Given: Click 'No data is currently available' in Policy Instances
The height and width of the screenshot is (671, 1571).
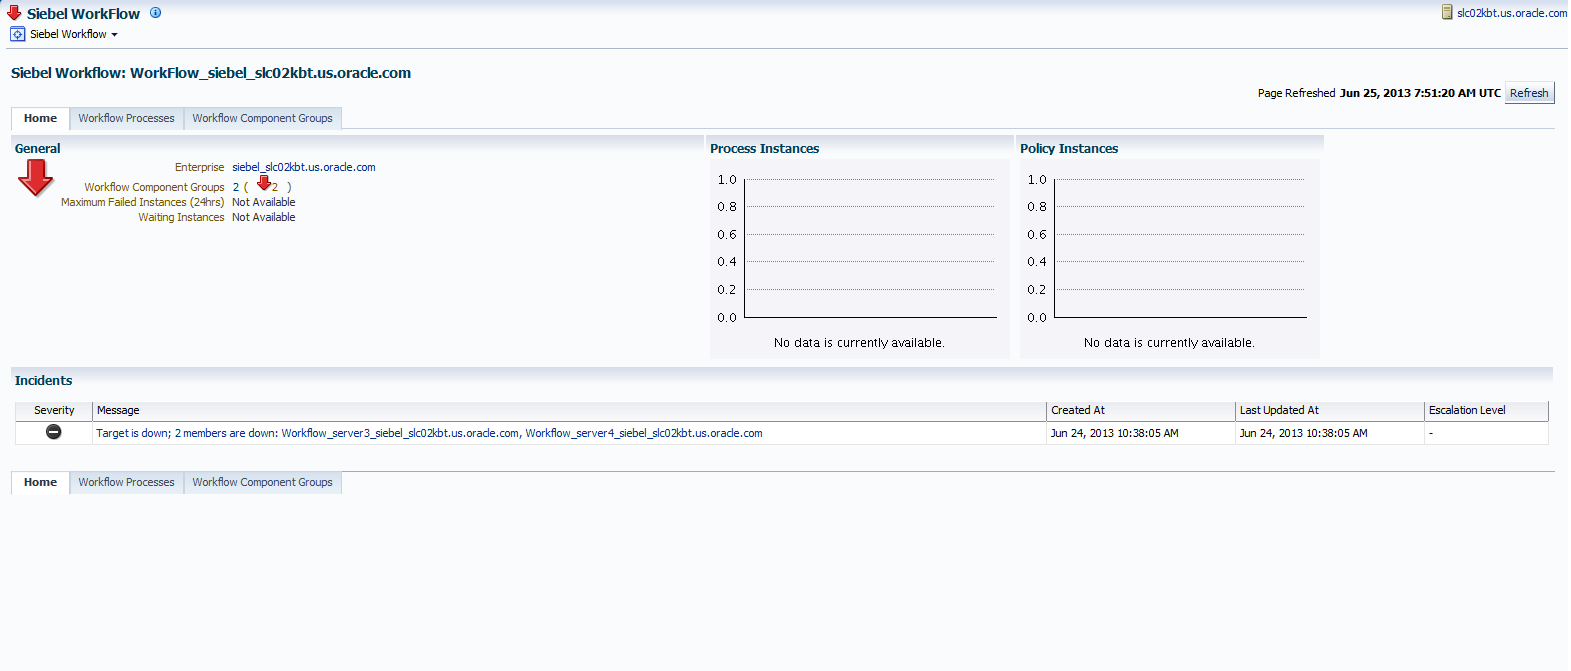Looking at the screenshot, I should point(1169,342).
